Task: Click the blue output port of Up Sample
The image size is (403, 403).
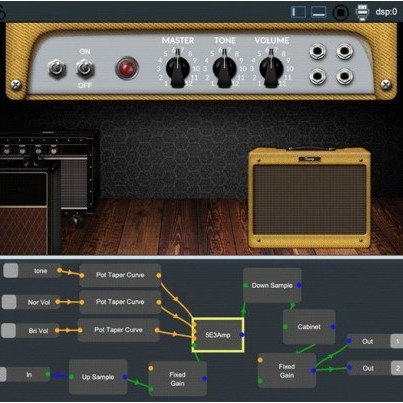Action: point(125,377)
